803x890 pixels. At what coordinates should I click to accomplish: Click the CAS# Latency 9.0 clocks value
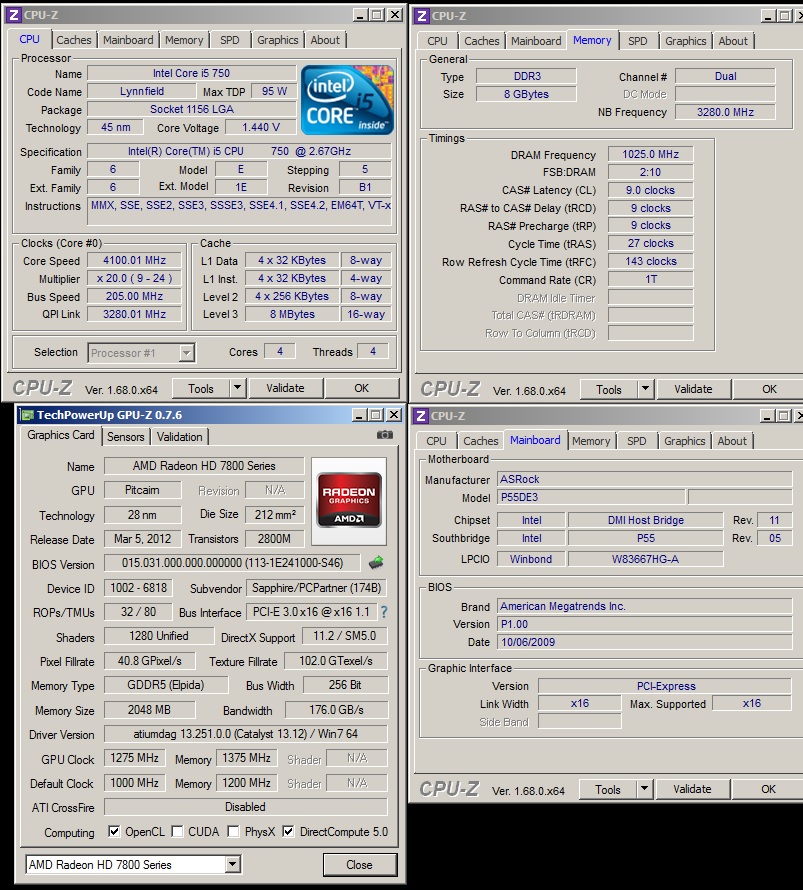tap(650, 190)
